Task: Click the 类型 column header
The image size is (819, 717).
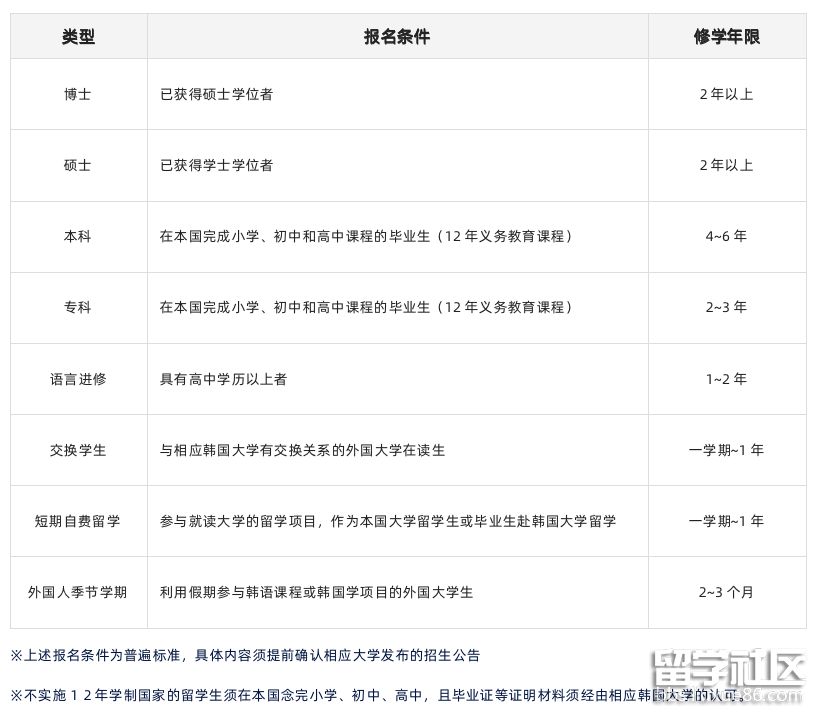Action: point(78,36)
